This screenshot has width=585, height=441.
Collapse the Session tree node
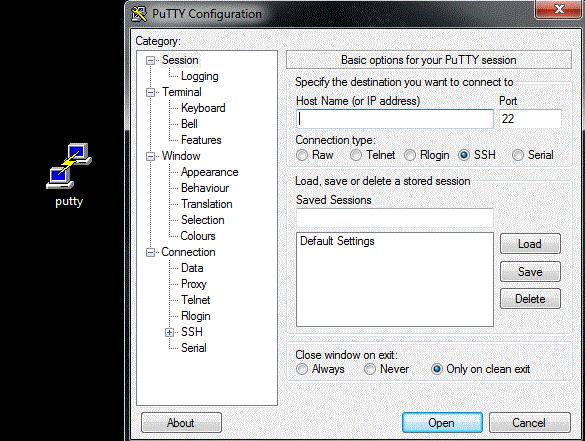[x=150, y=60]
